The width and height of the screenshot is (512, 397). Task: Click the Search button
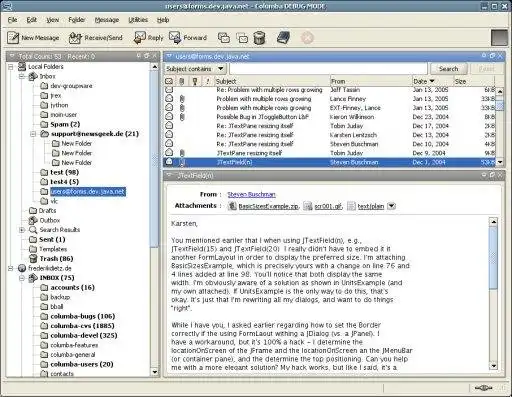point(448,69)
